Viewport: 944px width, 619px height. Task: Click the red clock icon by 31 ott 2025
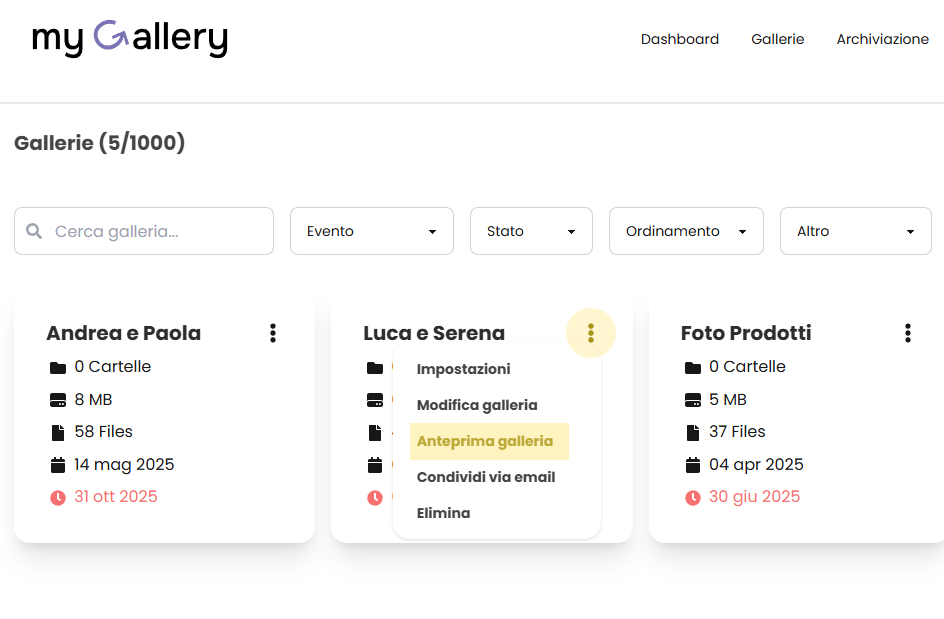click(x=58, y=497)
